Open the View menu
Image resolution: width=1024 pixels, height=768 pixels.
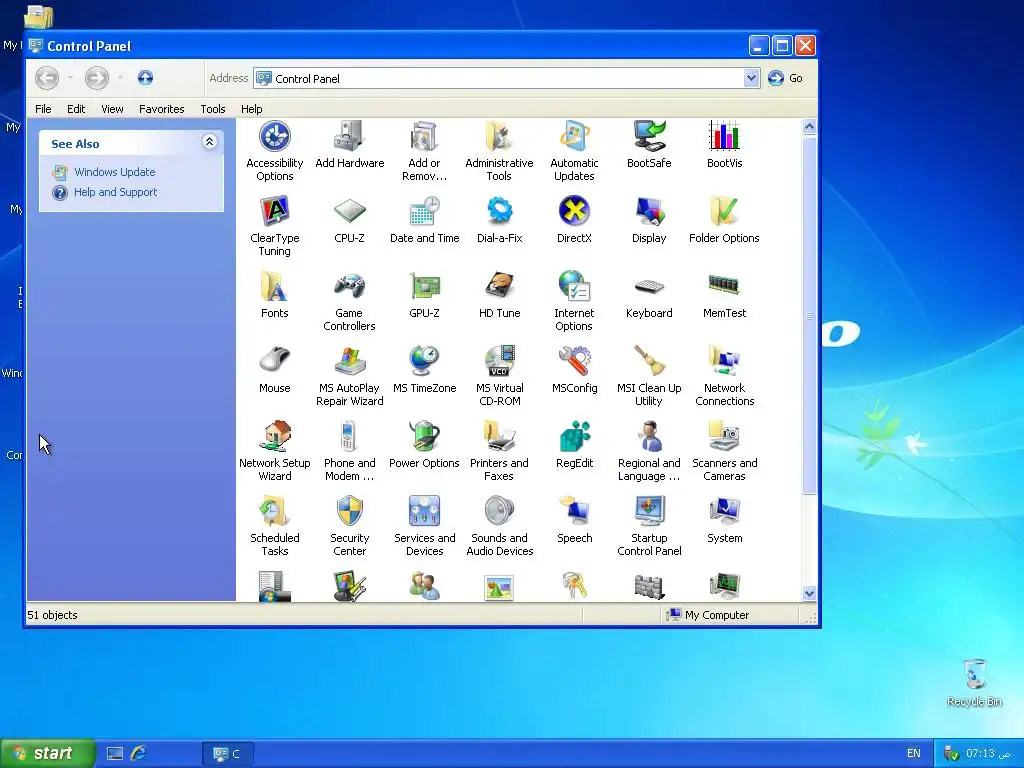tap(112, 109)
